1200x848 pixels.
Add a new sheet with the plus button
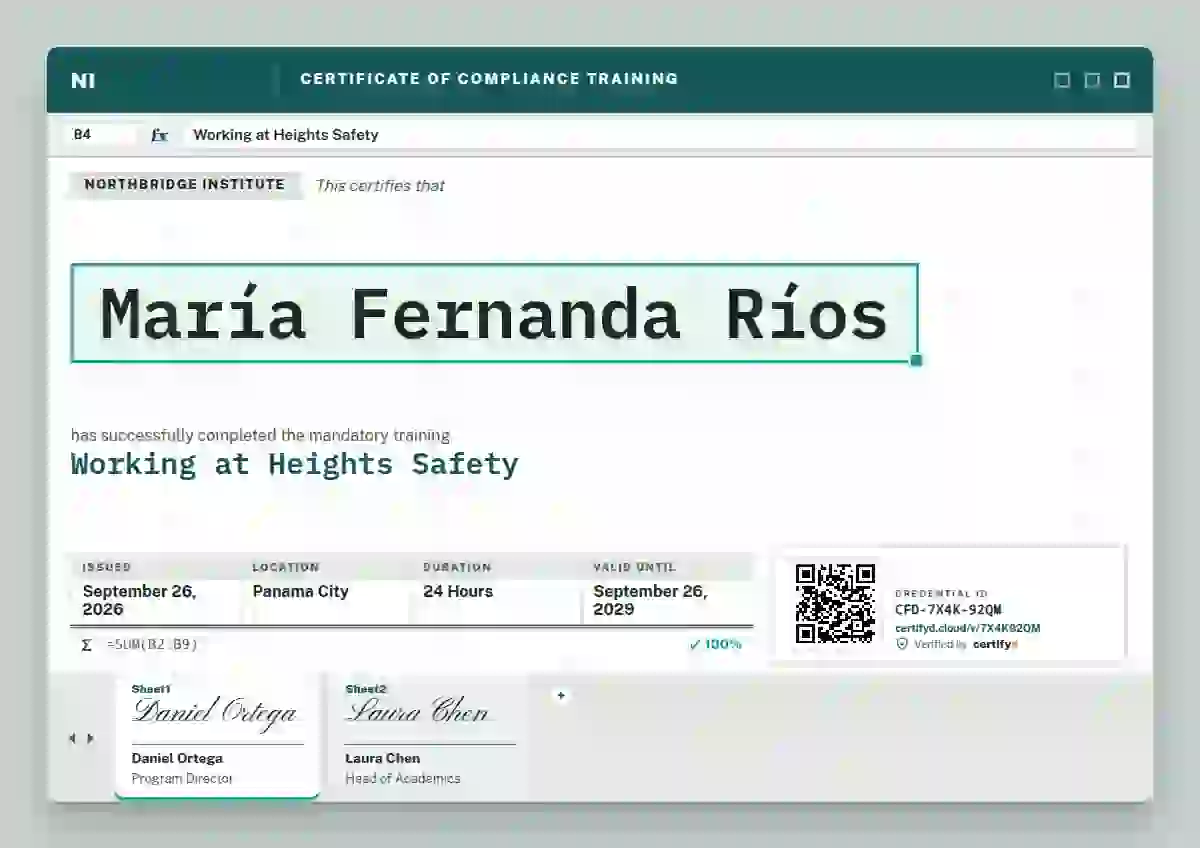(561, 695)
